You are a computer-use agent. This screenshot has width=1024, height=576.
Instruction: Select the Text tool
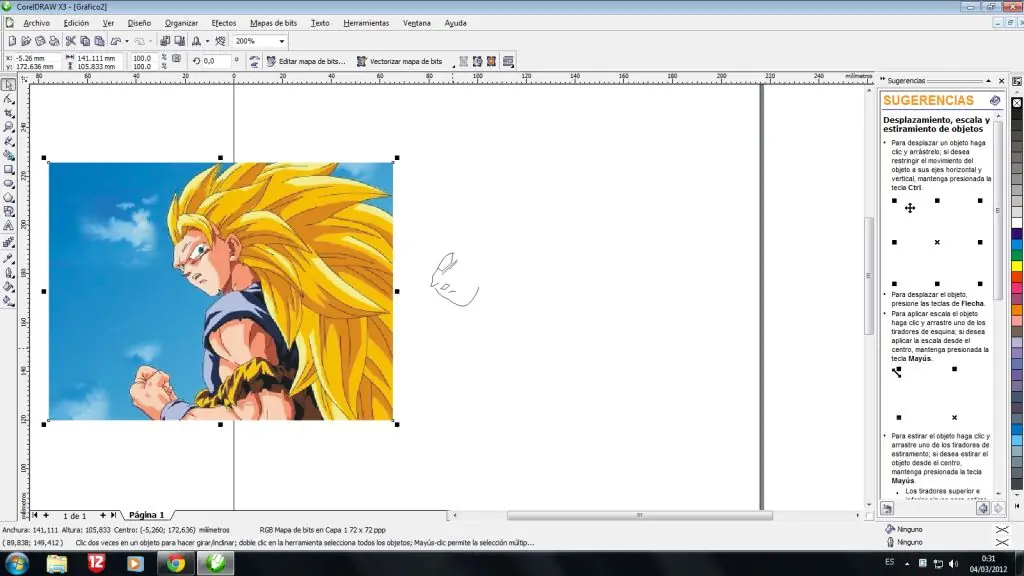(9, 226)
